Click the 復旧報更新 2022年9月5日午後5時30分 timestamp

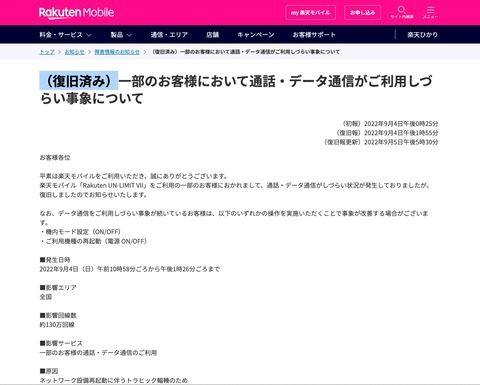click(380, 142)
